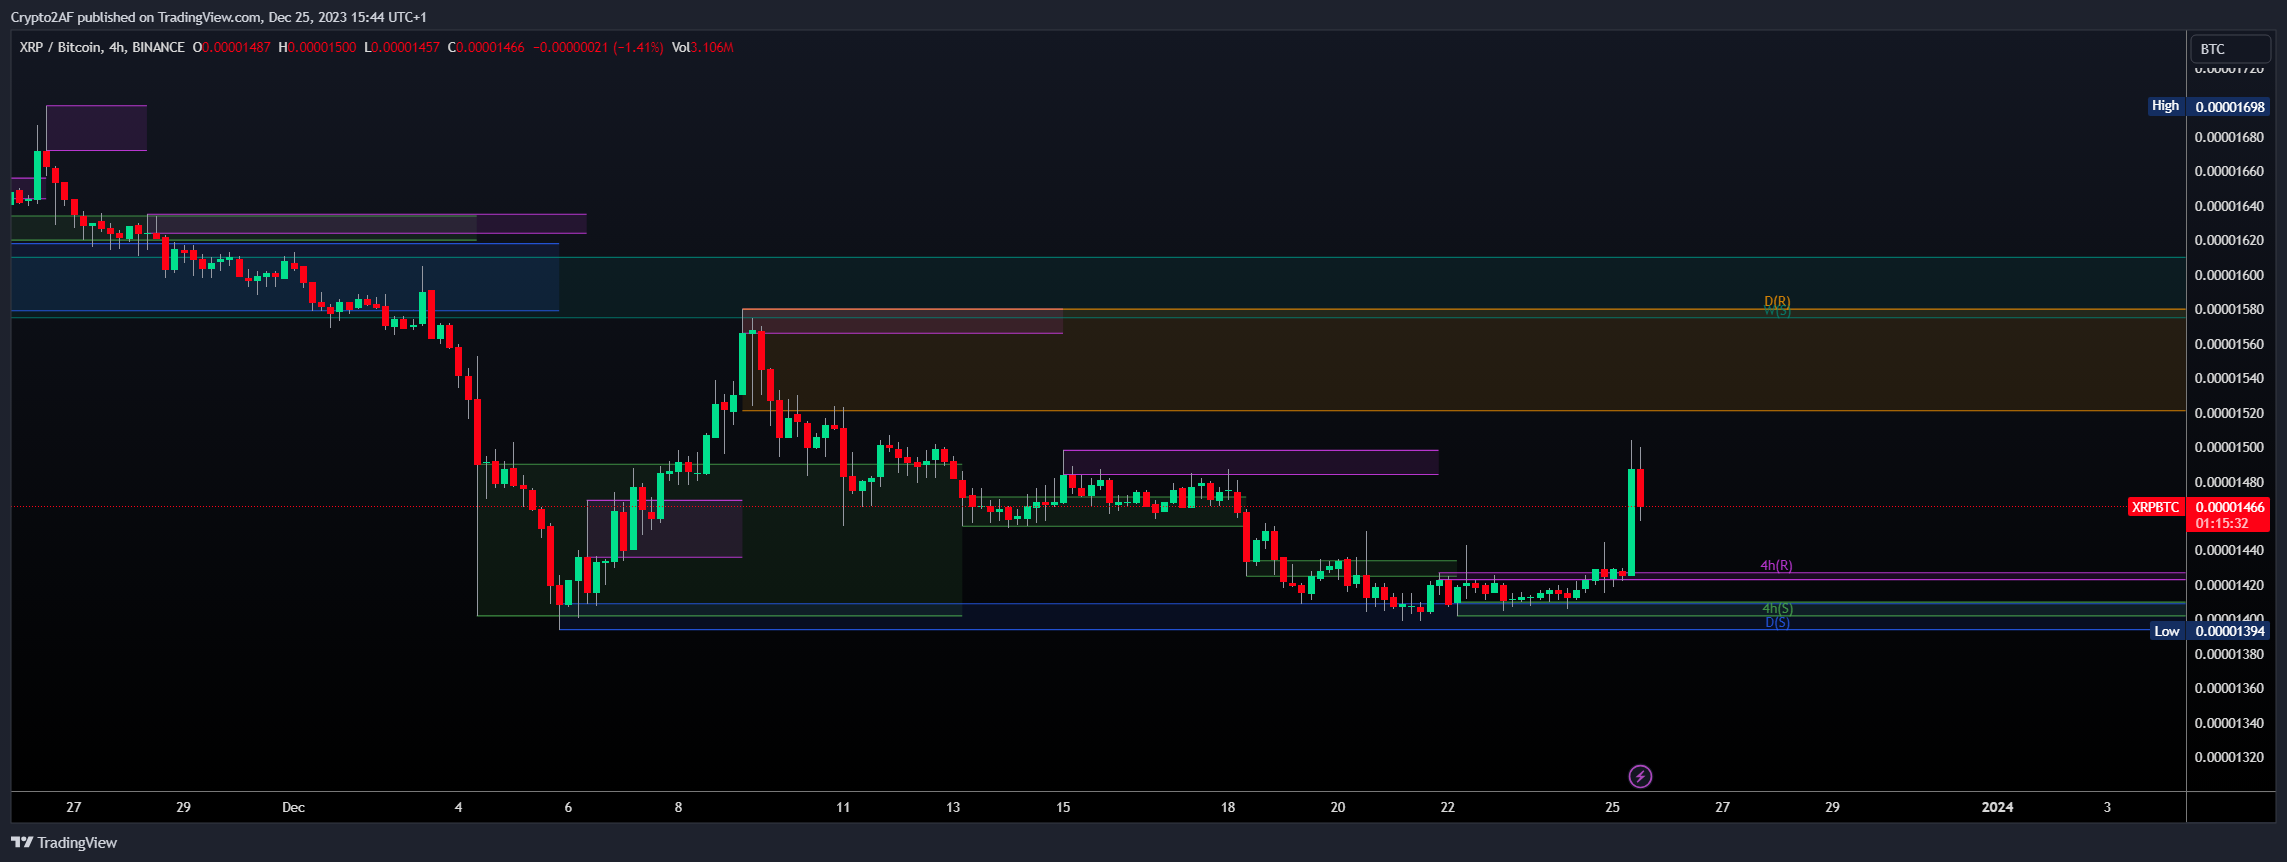
Task: Click the 15 date label on the time axis
Action: [x=1063, y=807]
